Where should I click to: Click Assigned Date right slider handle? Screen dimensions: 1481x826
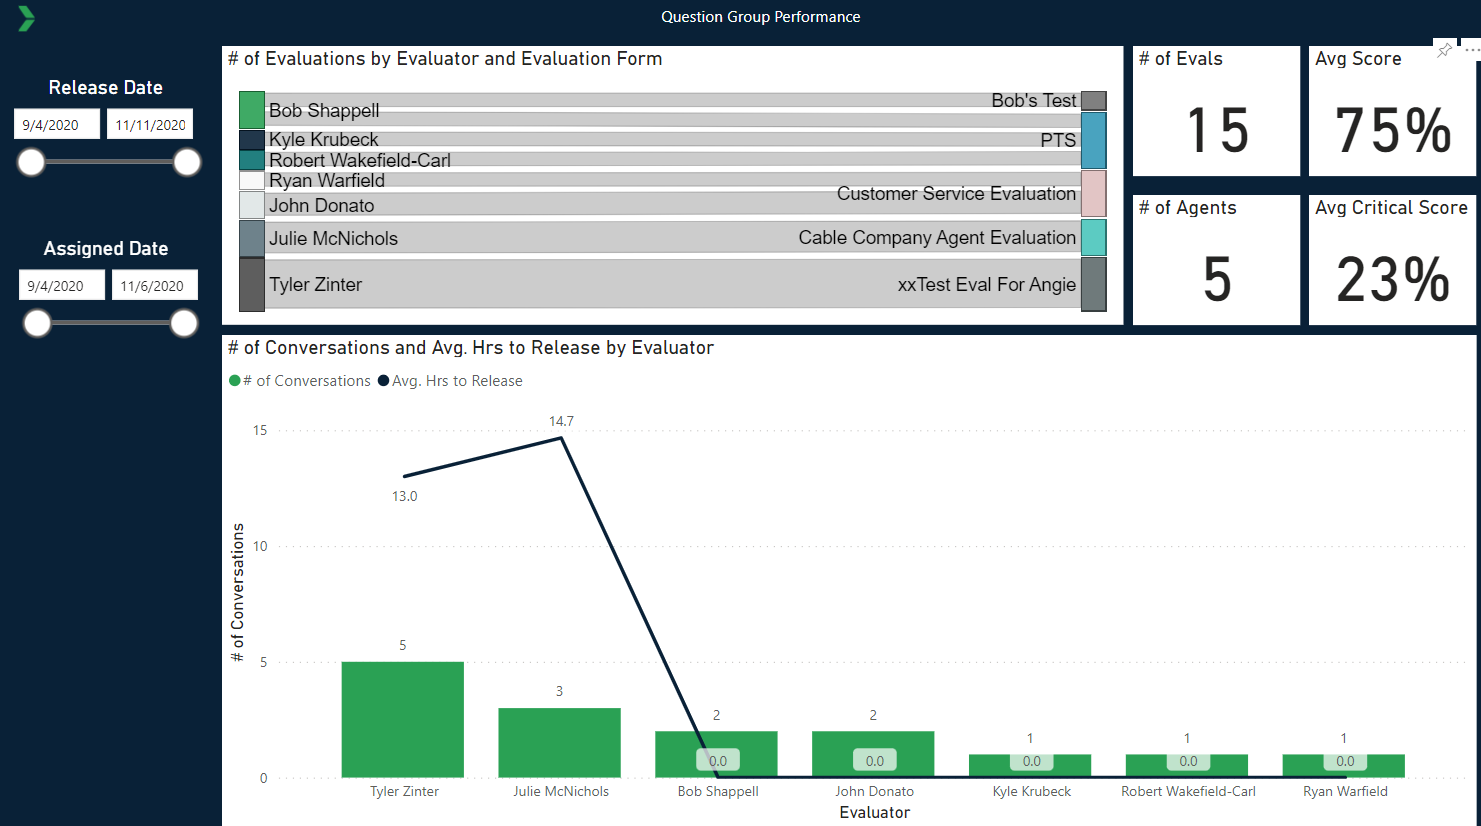[184, 323]
